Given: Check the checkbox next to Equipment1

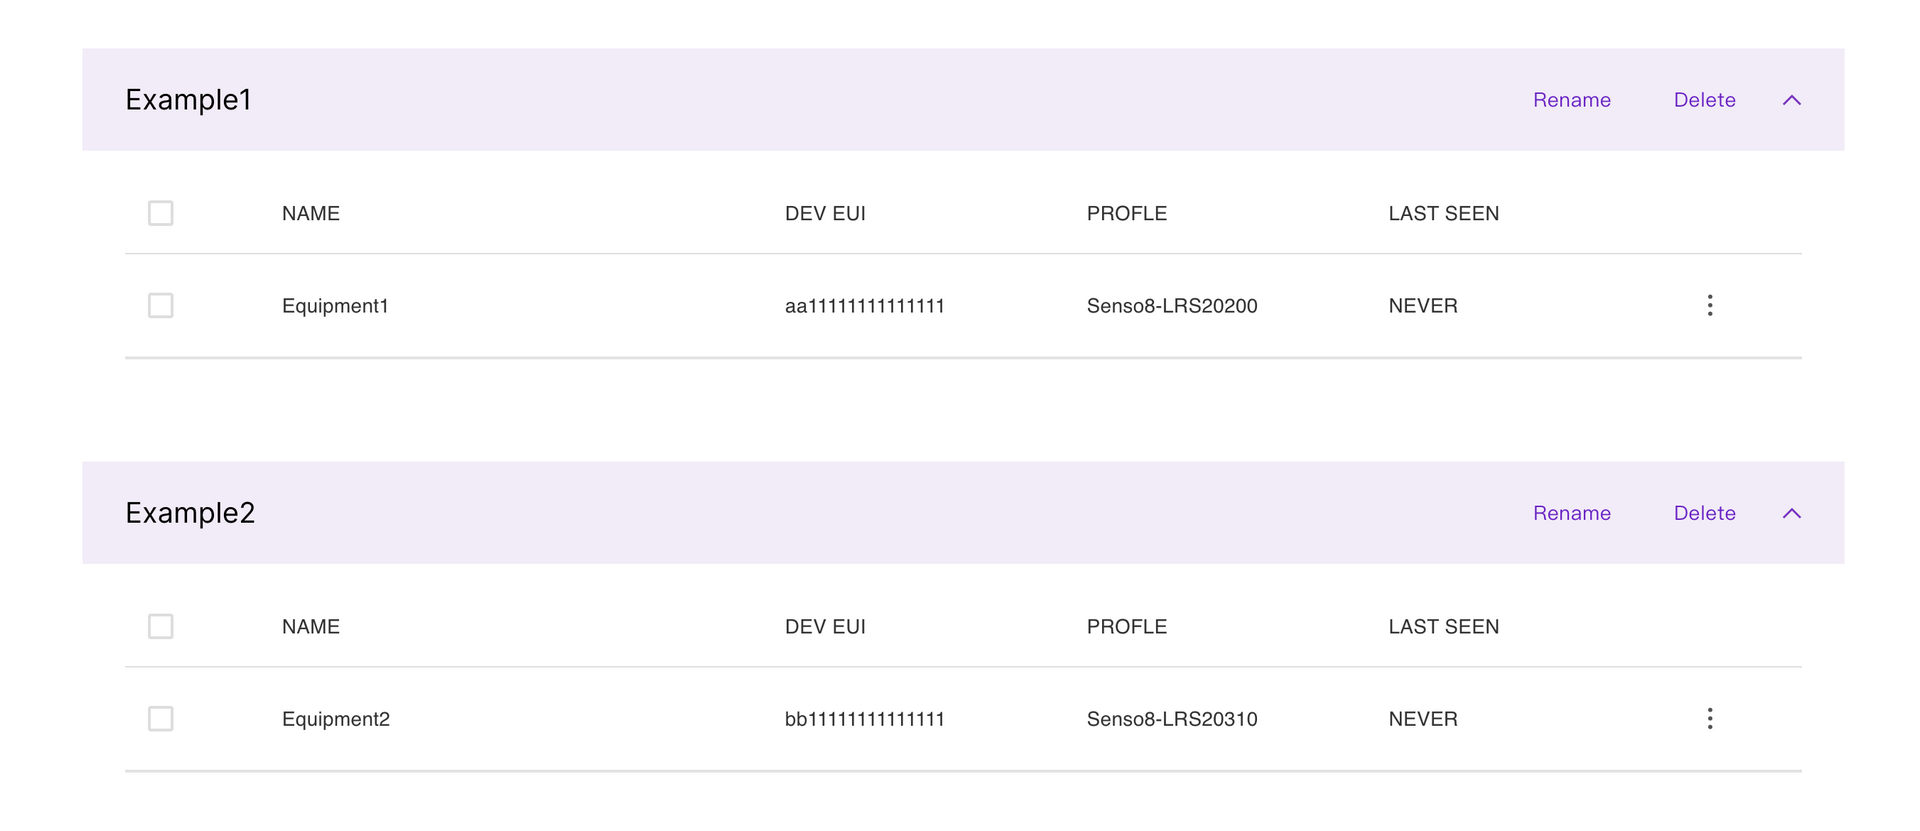Looking at the screenshot, I should [160, 305].
